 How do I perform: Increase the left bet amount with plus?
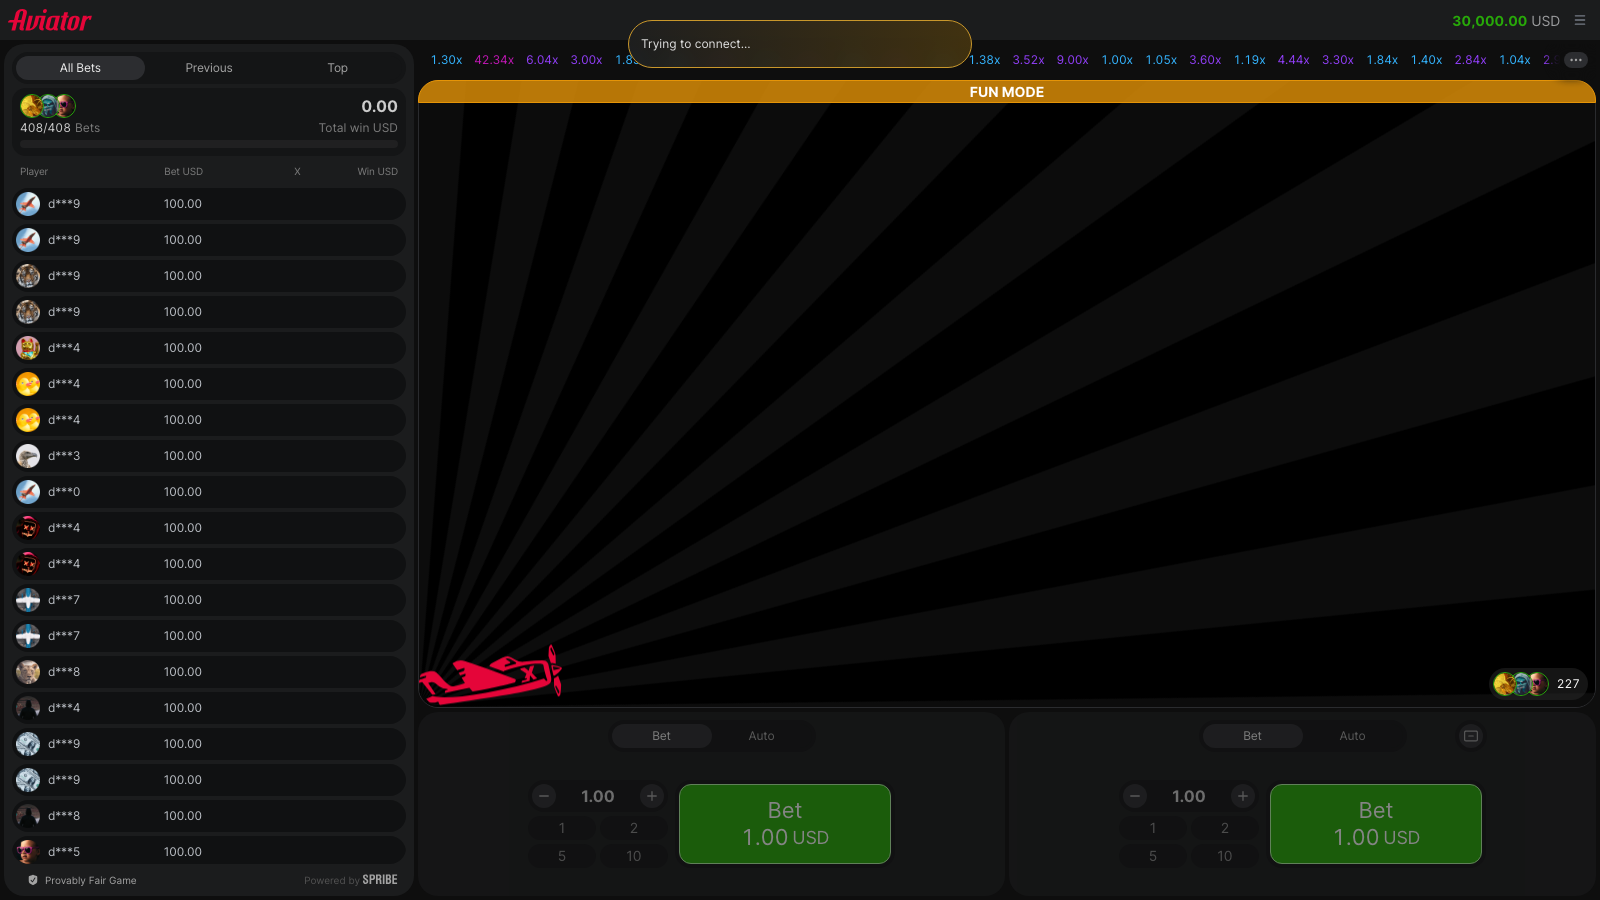point(652,796)
